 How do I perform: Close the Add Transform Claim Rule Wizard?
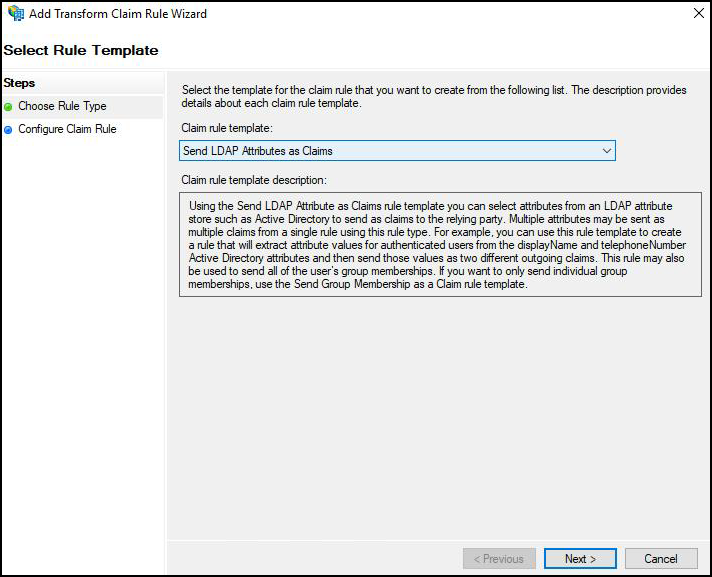(697, 14)
